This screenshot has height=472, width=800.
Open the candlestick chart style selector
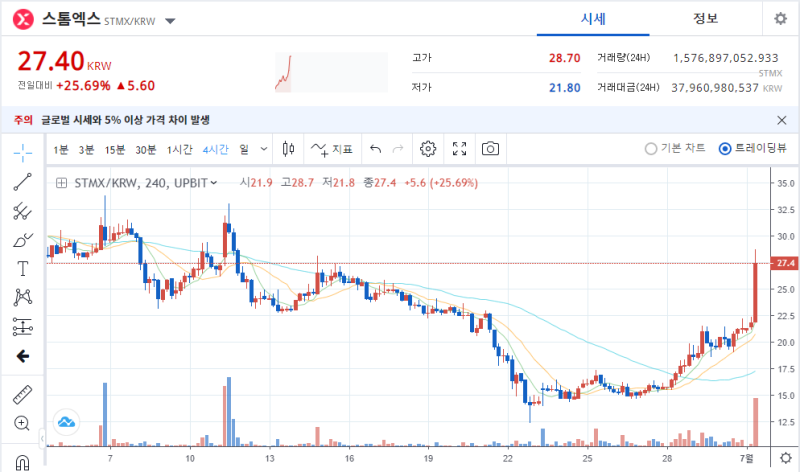(x=288, y=149)
